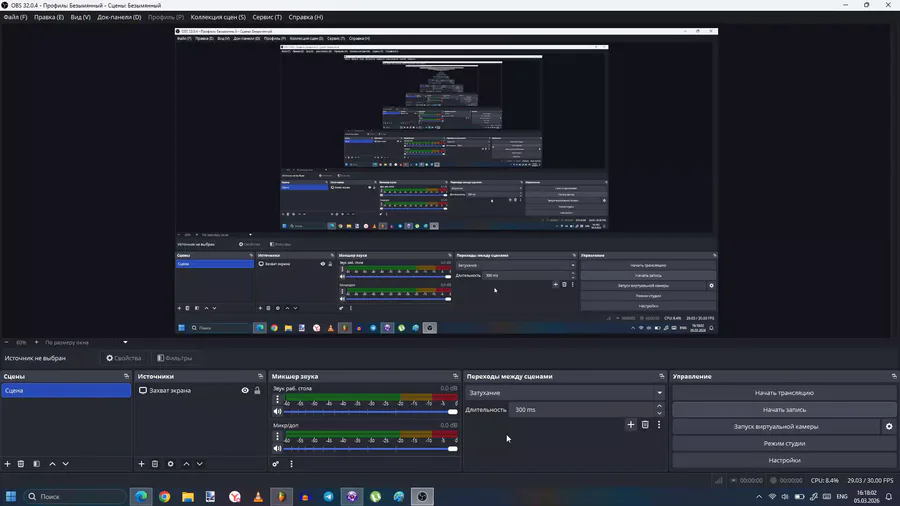Enable Режим студии button
This screenshot has width=900, height=506.
tap(784, 443)
